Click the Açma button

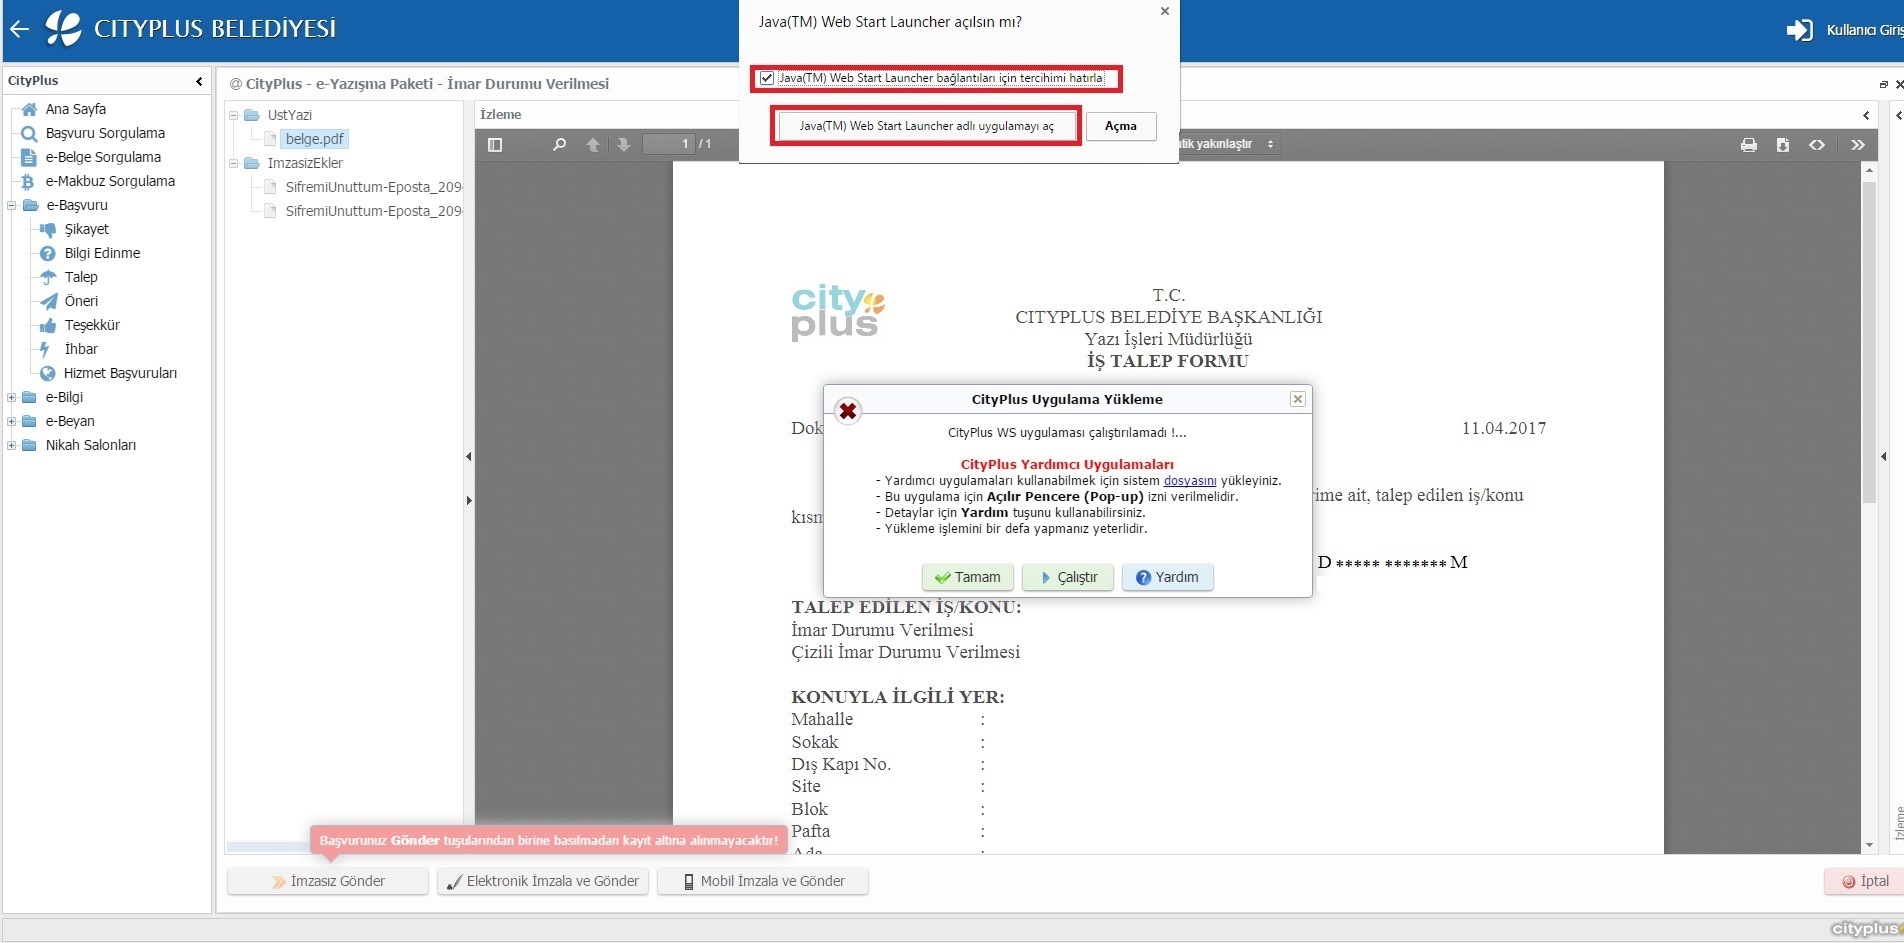coord(1120,126)
